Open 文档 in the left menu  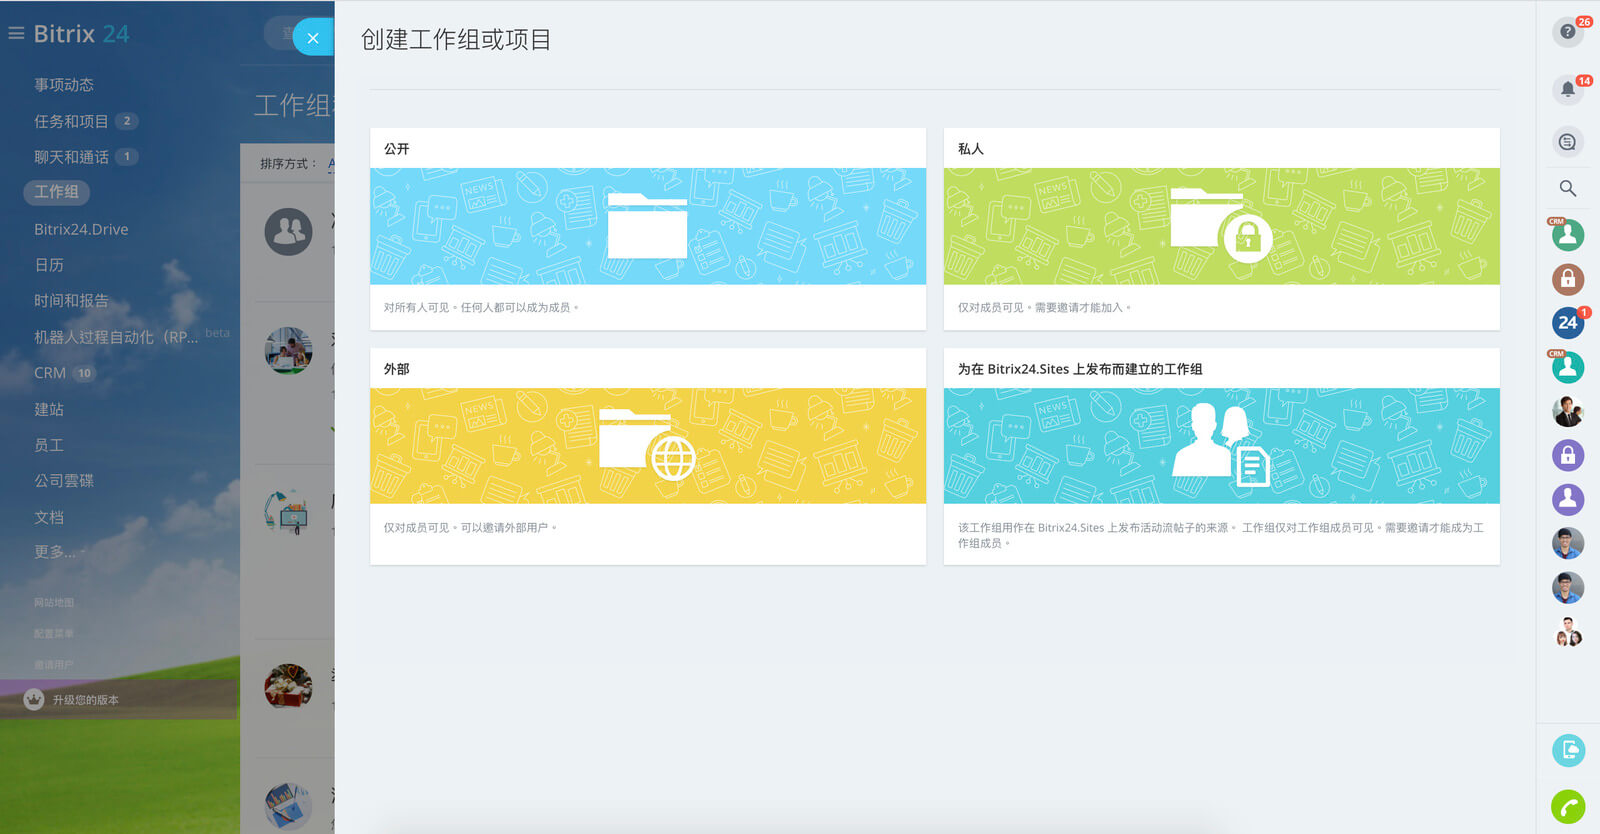(x=49, y=517)
